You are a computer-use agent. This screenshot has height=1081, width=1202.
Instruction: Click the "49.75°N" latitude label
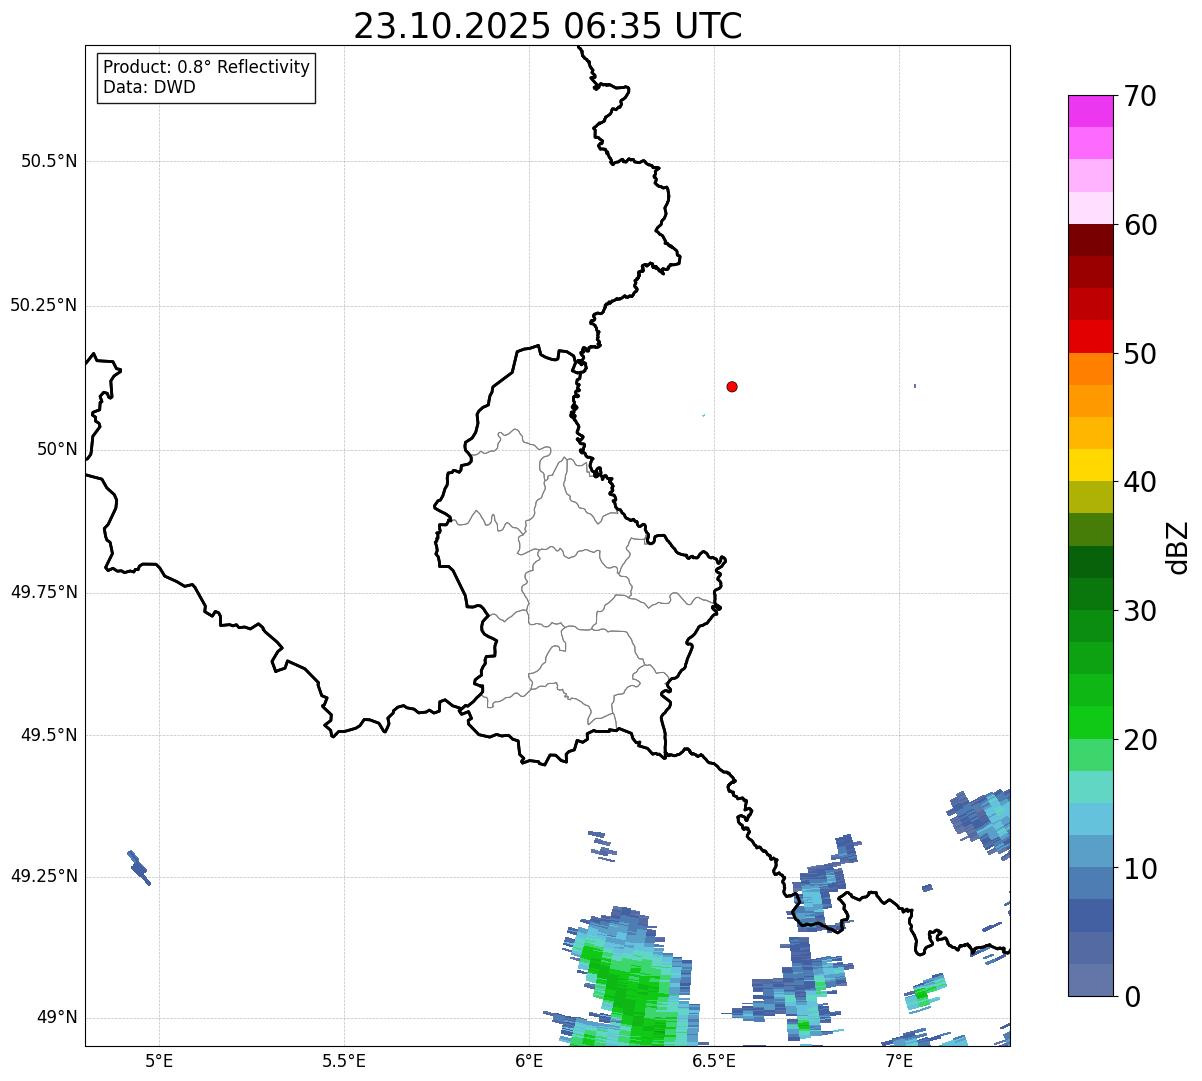pos(43,592)
